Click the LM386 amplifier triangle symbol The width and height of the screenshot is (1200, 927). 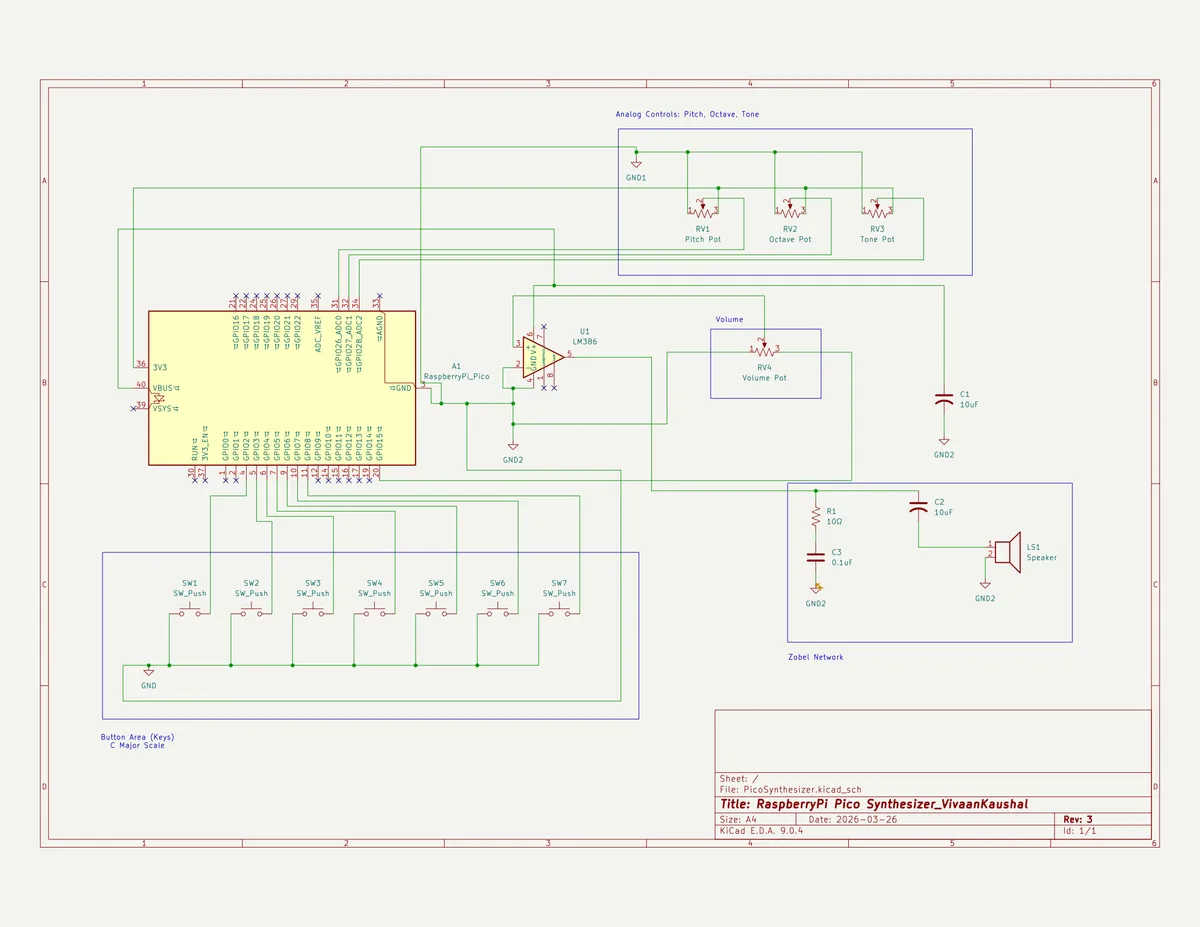coord(543,355)
